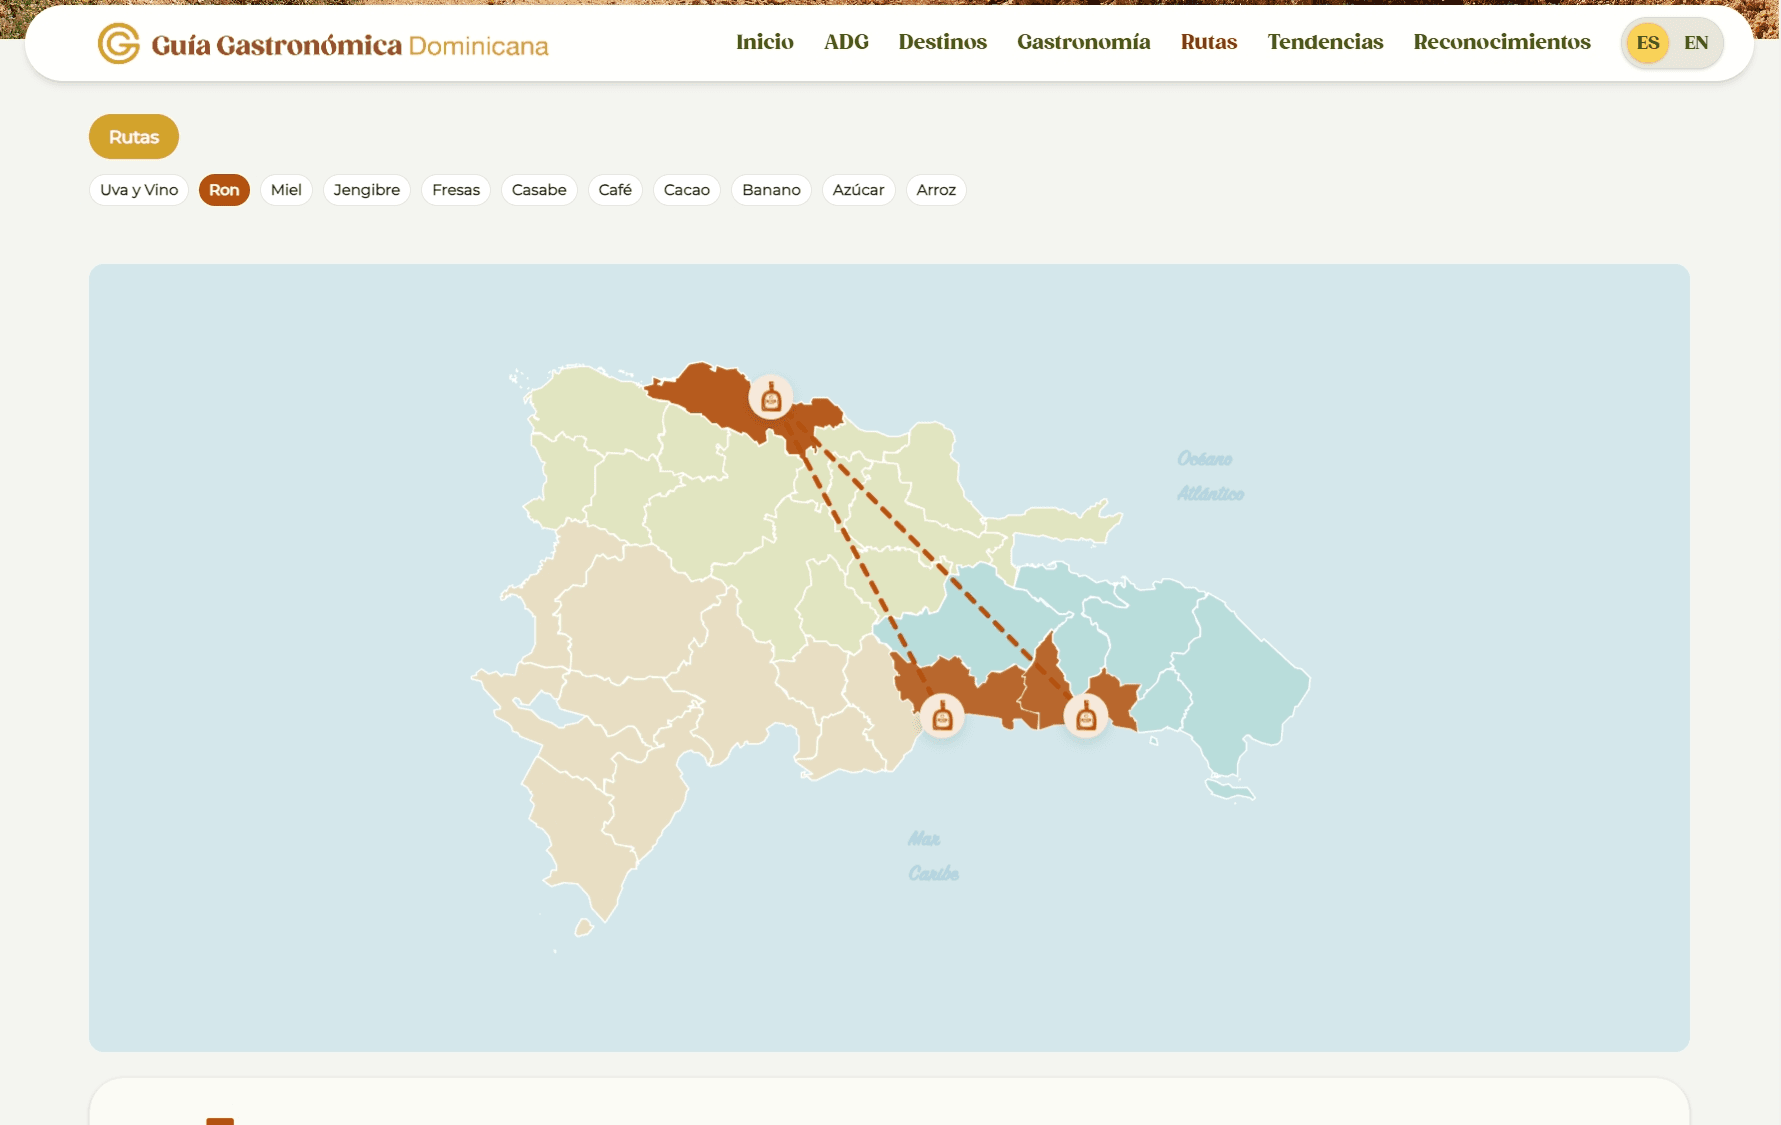Image resolution: width=1781 pixels, height=1125 pixels.
Task: Select the rum marker on the south-central coast
Action: (941, 716)
